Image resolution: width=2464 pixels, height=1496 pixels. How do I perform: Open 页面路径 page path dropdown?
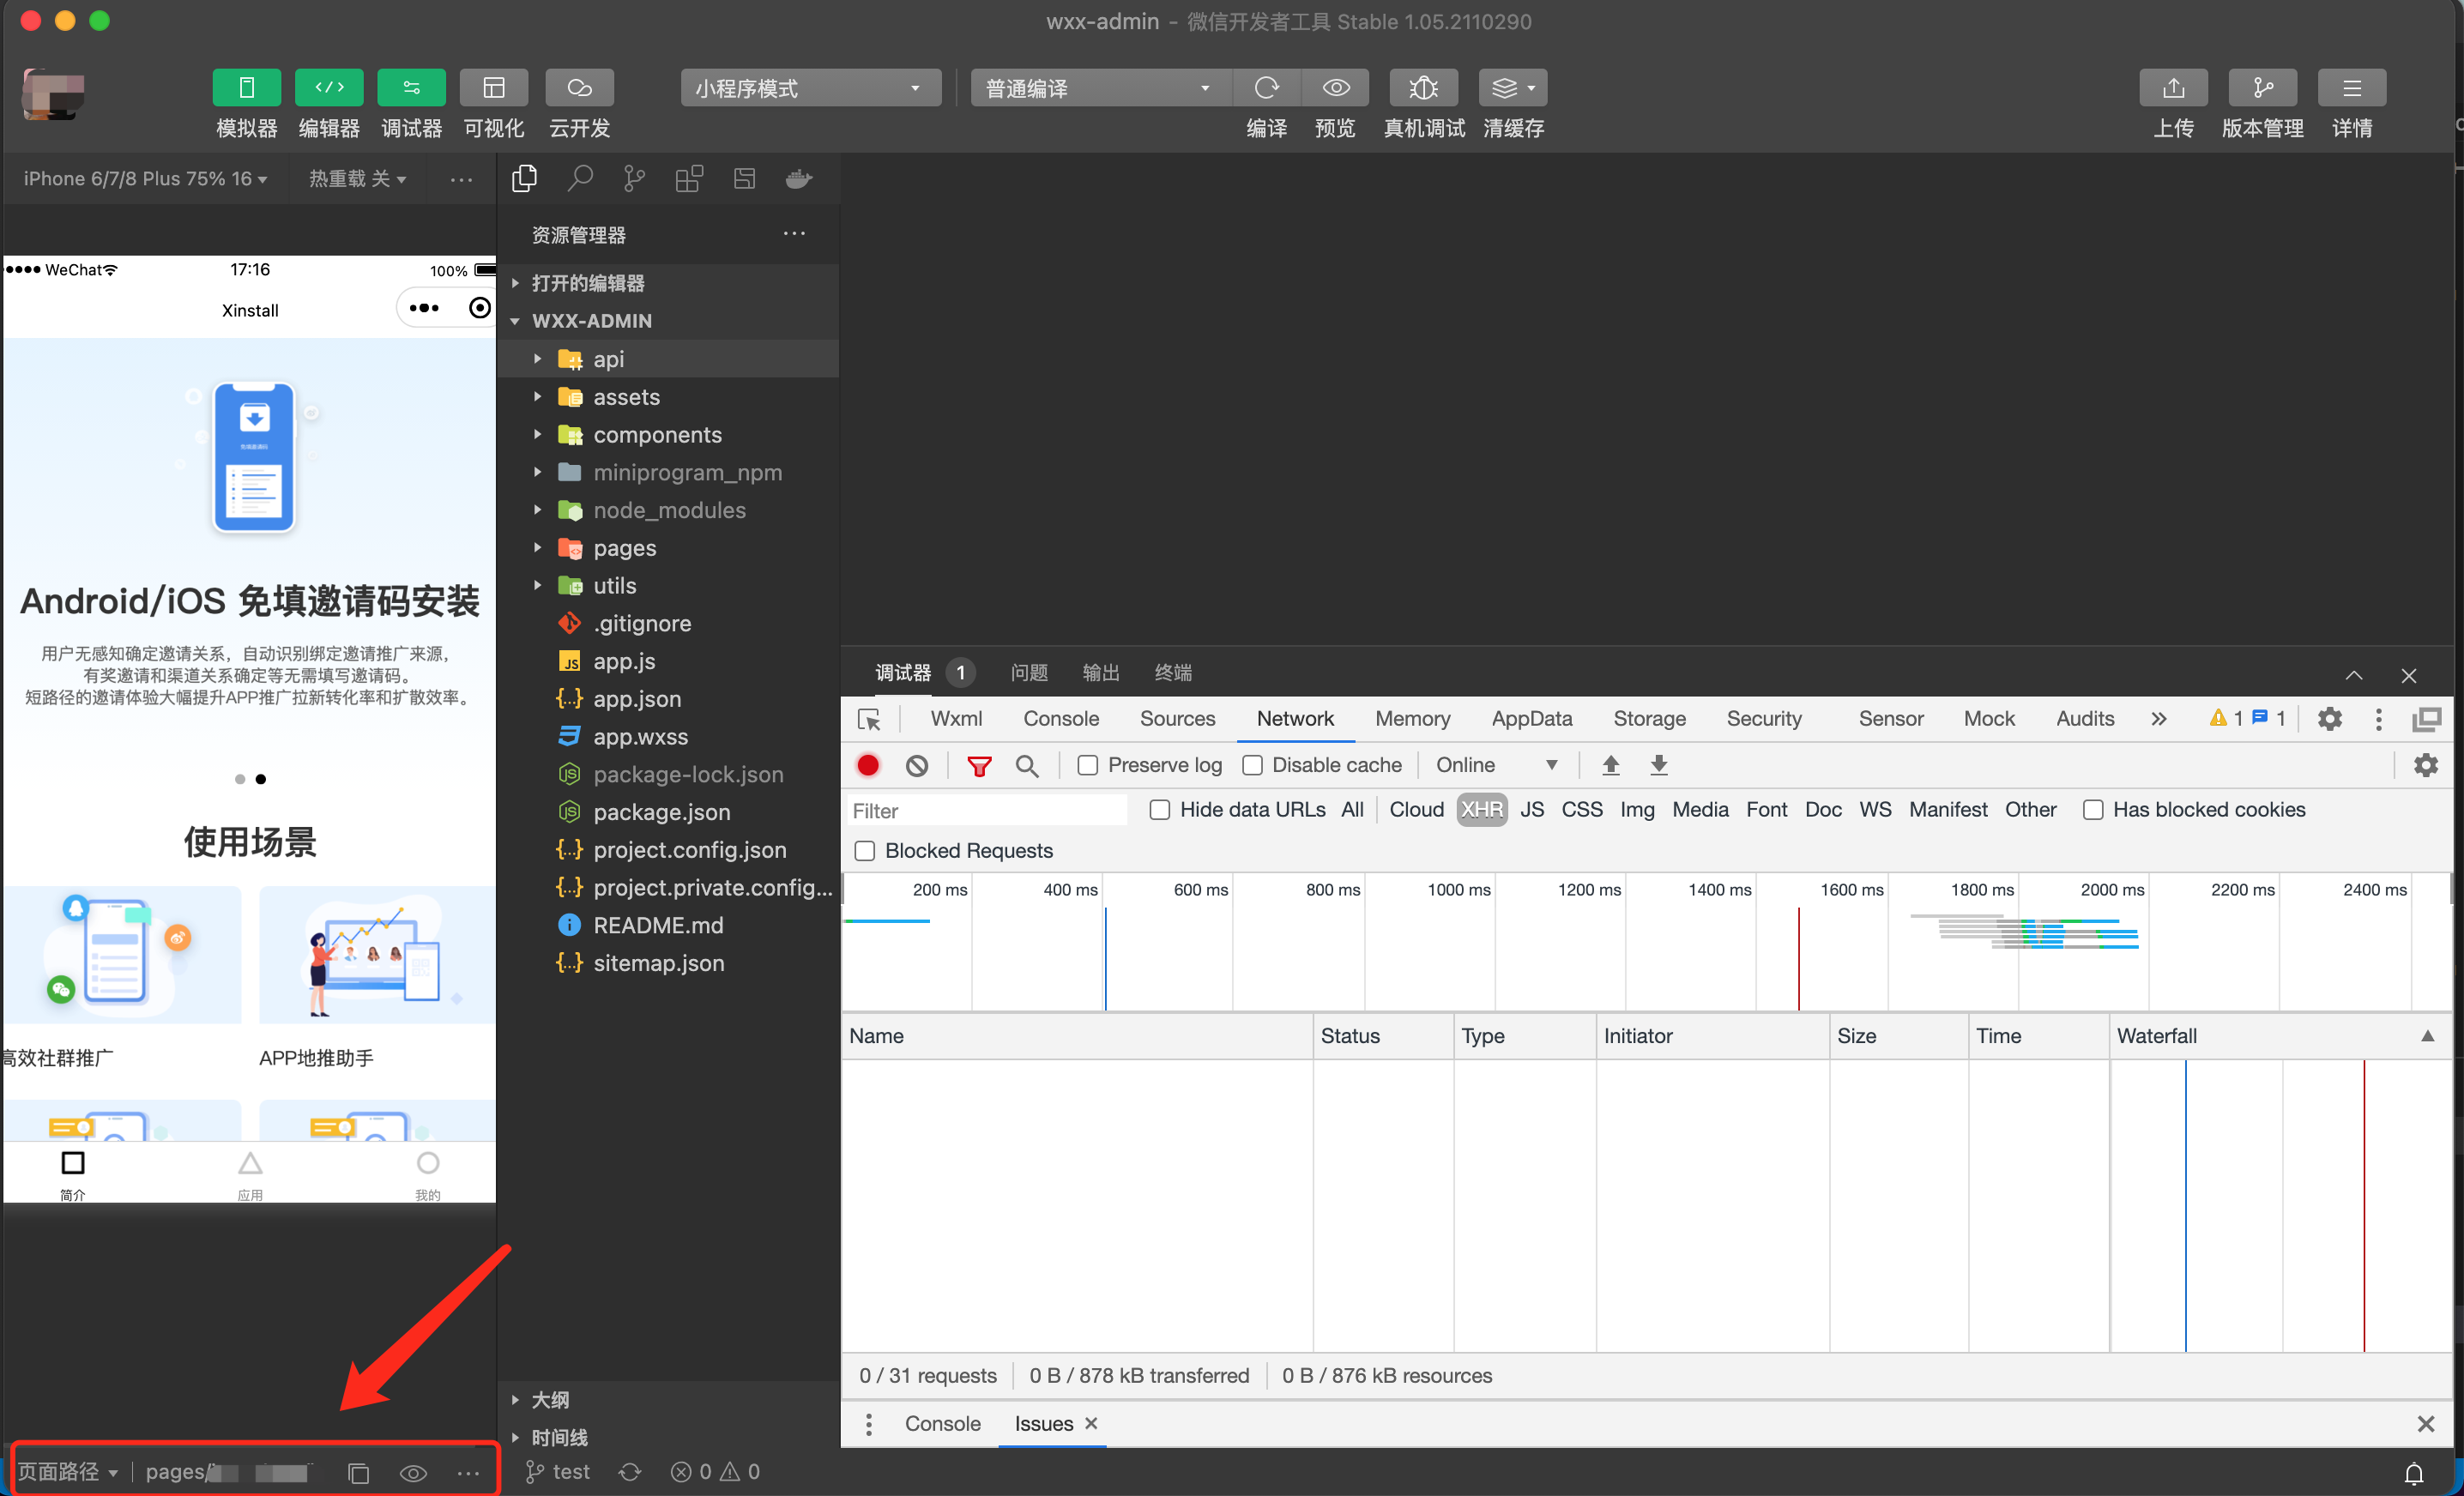(x=68, y=1472)
